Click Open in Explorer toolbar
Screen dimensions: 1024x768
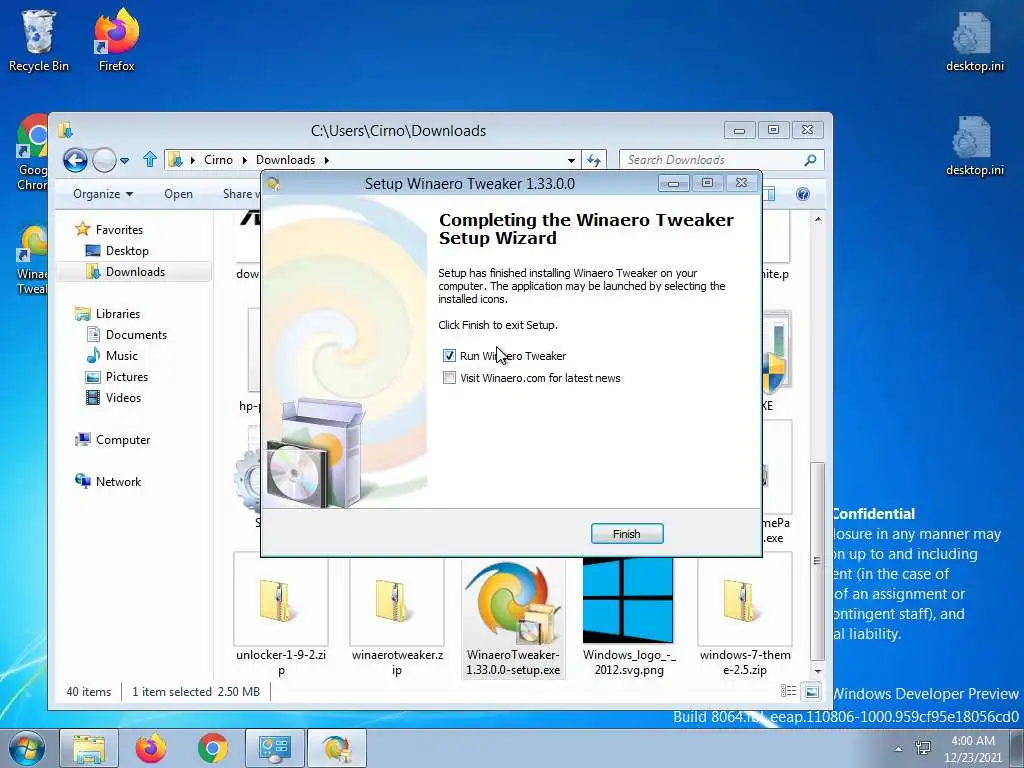click(178, 194)
